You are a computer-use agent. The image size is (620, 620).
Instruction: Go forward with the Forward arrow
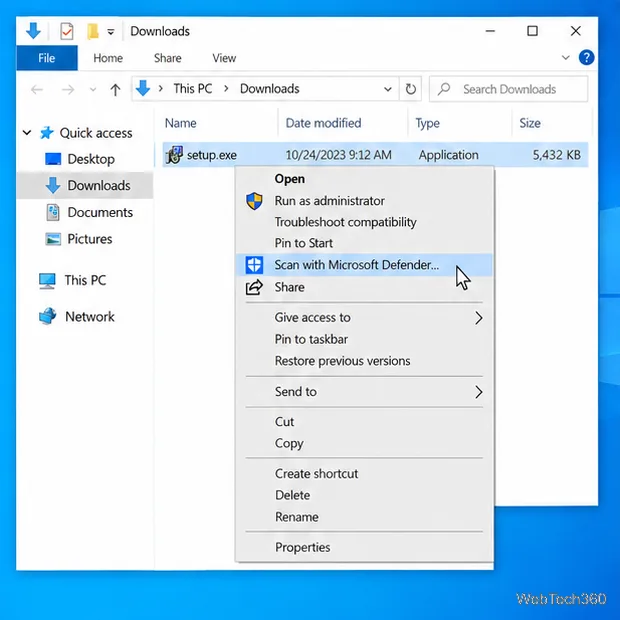(x=68, y=90)
